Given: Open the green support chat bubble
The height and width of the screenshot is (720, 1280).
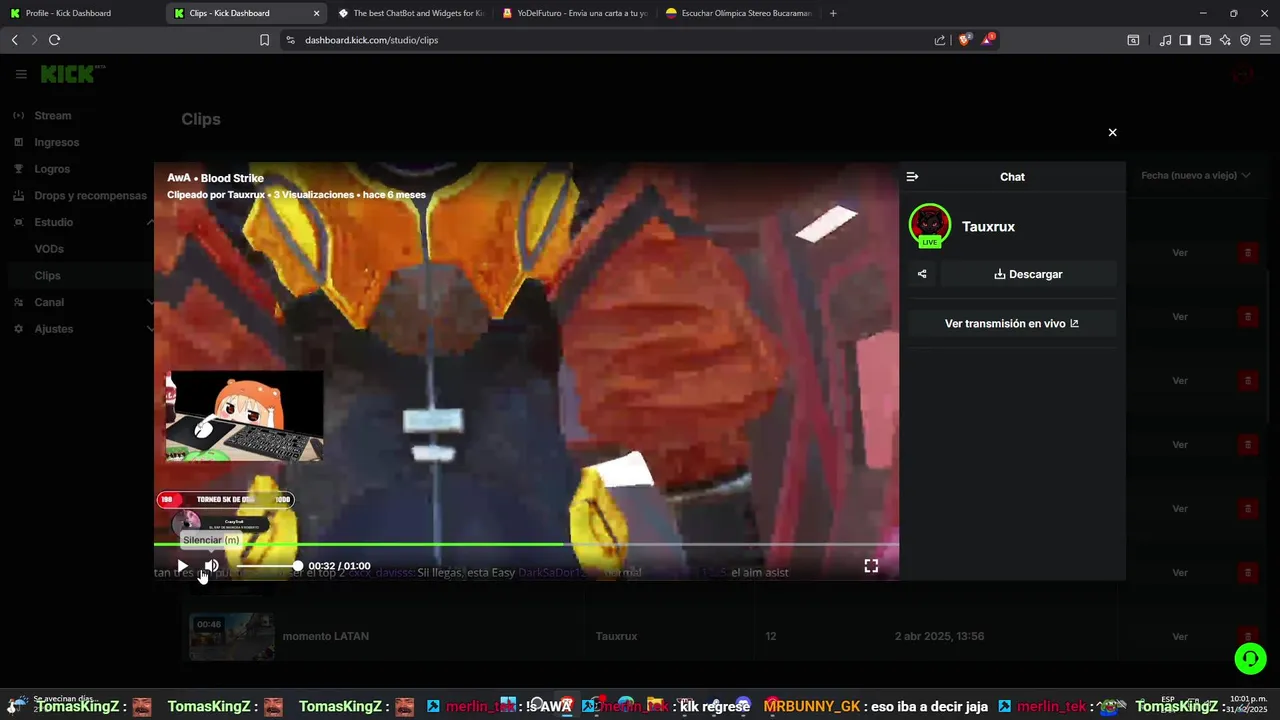Looking at the screenshot, I should pos(1250,658).
